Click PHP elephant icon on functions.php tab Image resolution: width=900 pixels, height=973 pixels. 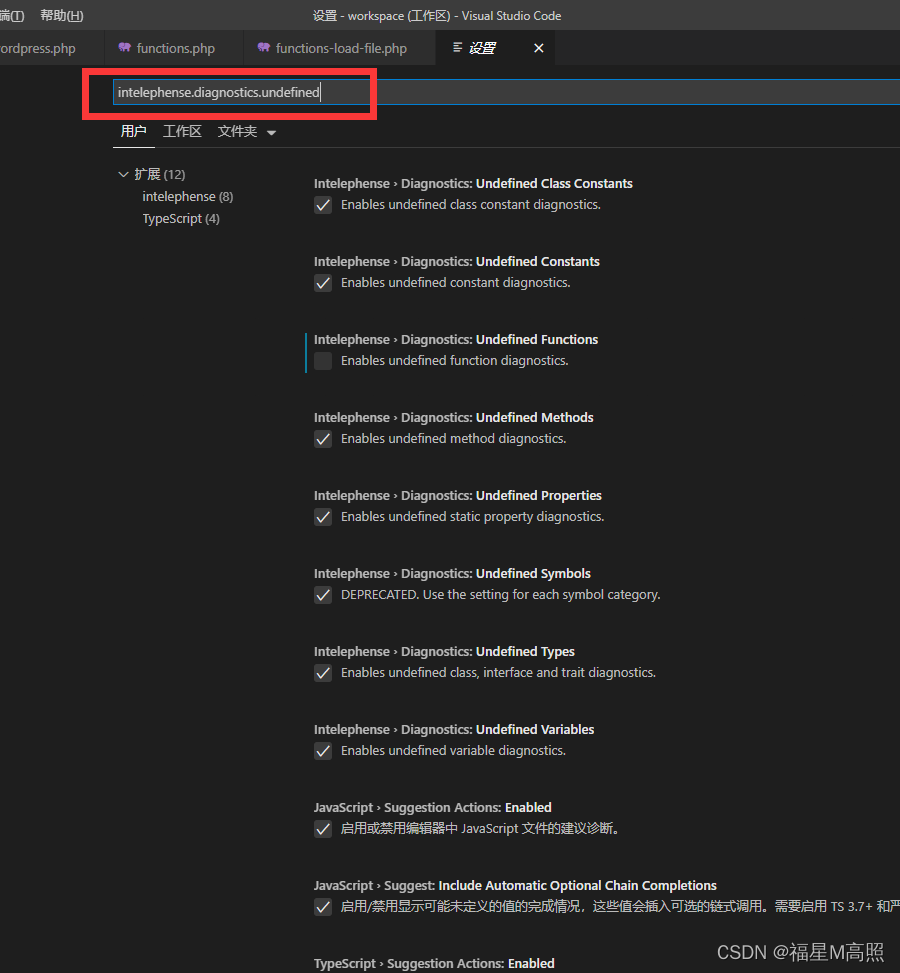coord(125,47)
